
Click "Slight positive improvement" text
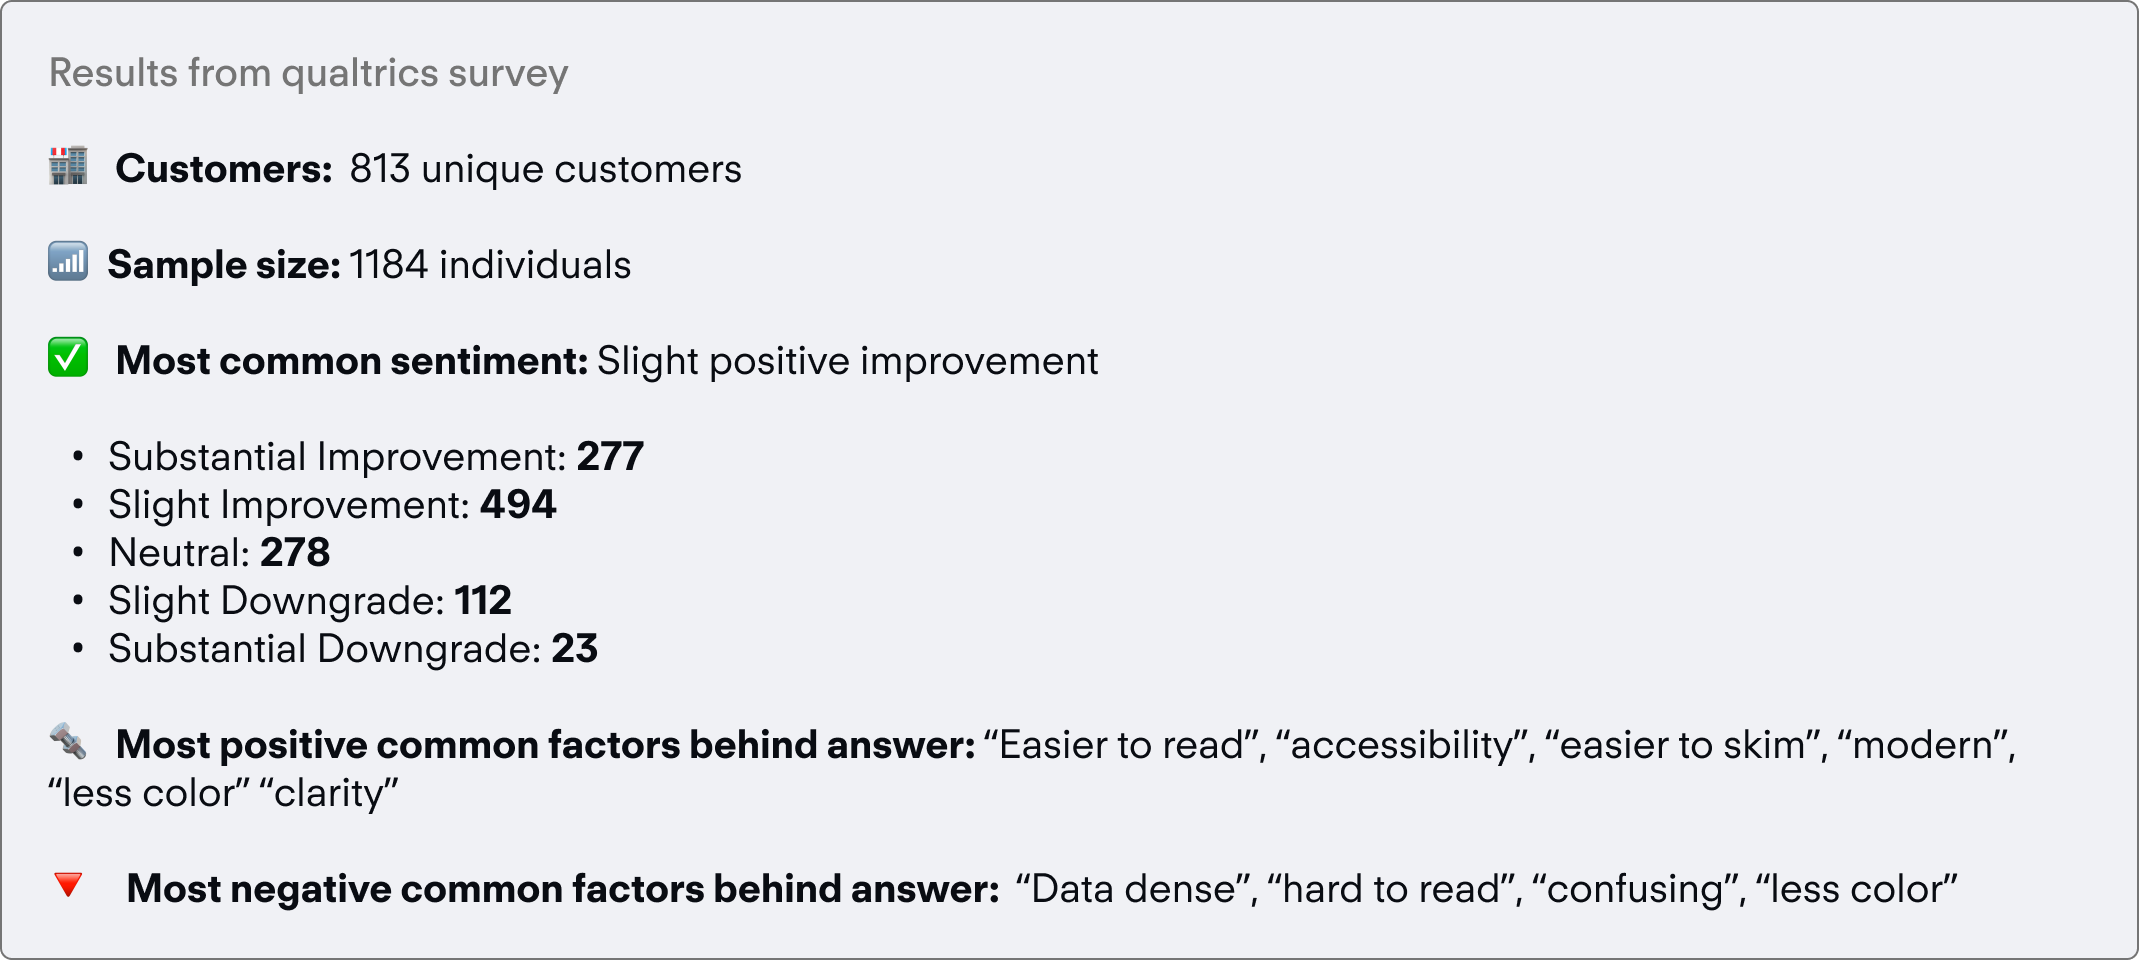point(847,361)
